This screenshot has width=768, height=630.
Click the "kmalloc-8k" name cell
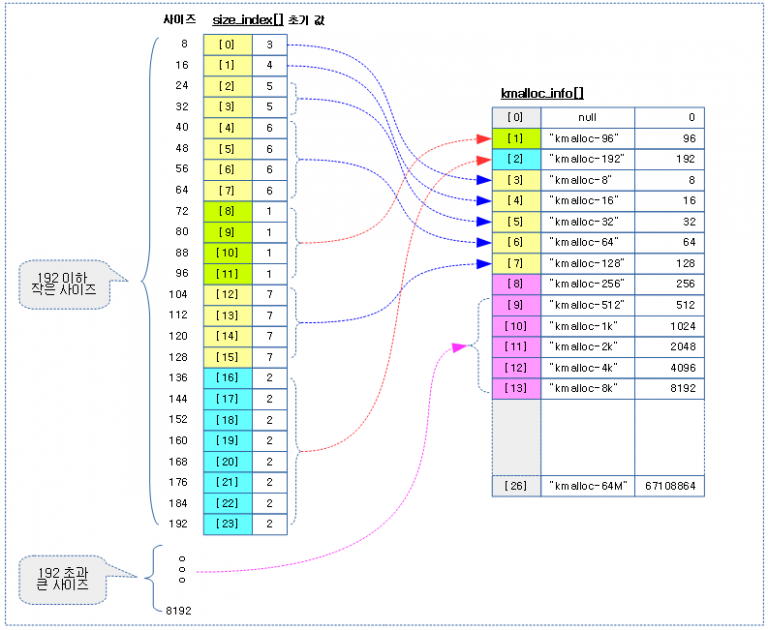point(588,388)
